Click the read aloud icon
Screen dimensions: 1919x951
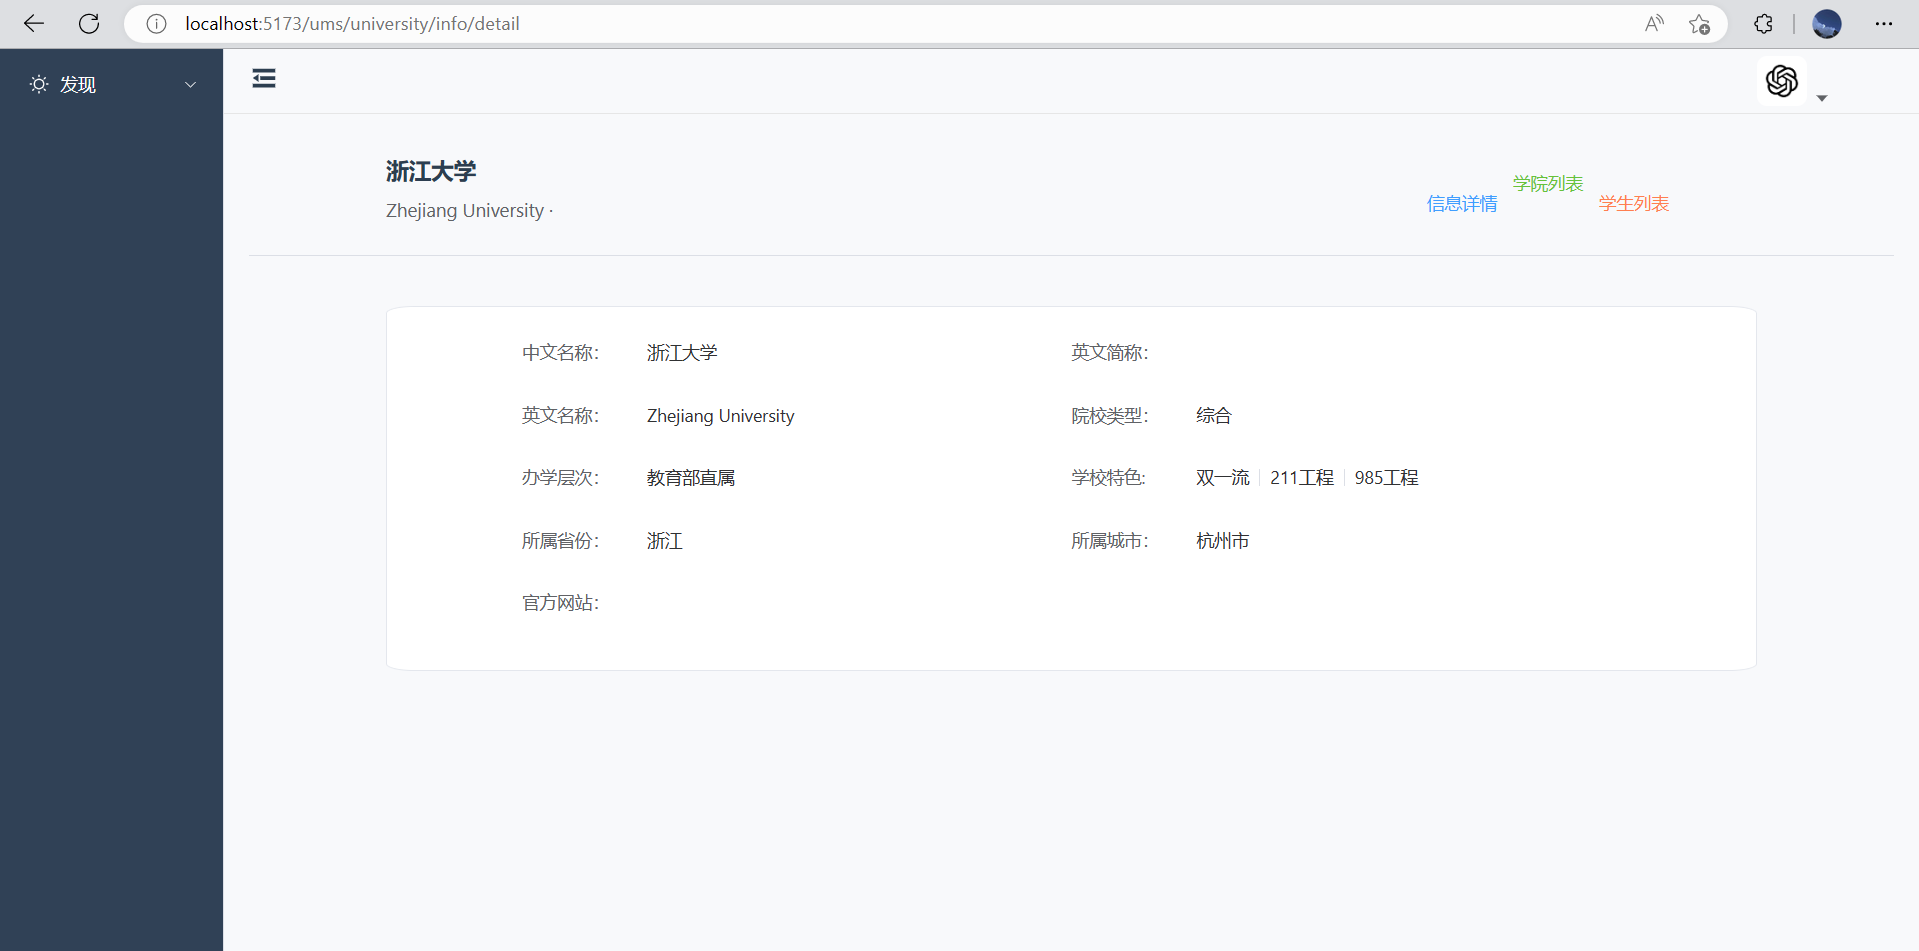tap(1654, 24)
